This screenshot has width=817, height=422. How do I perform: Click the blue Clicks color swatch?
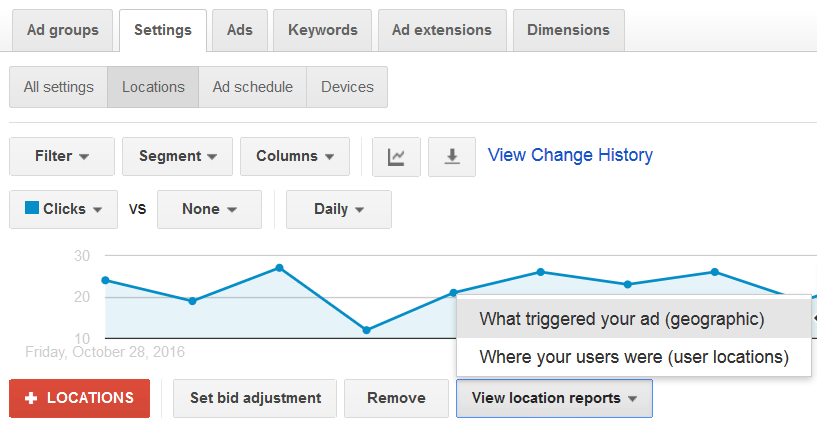(32, 209)
